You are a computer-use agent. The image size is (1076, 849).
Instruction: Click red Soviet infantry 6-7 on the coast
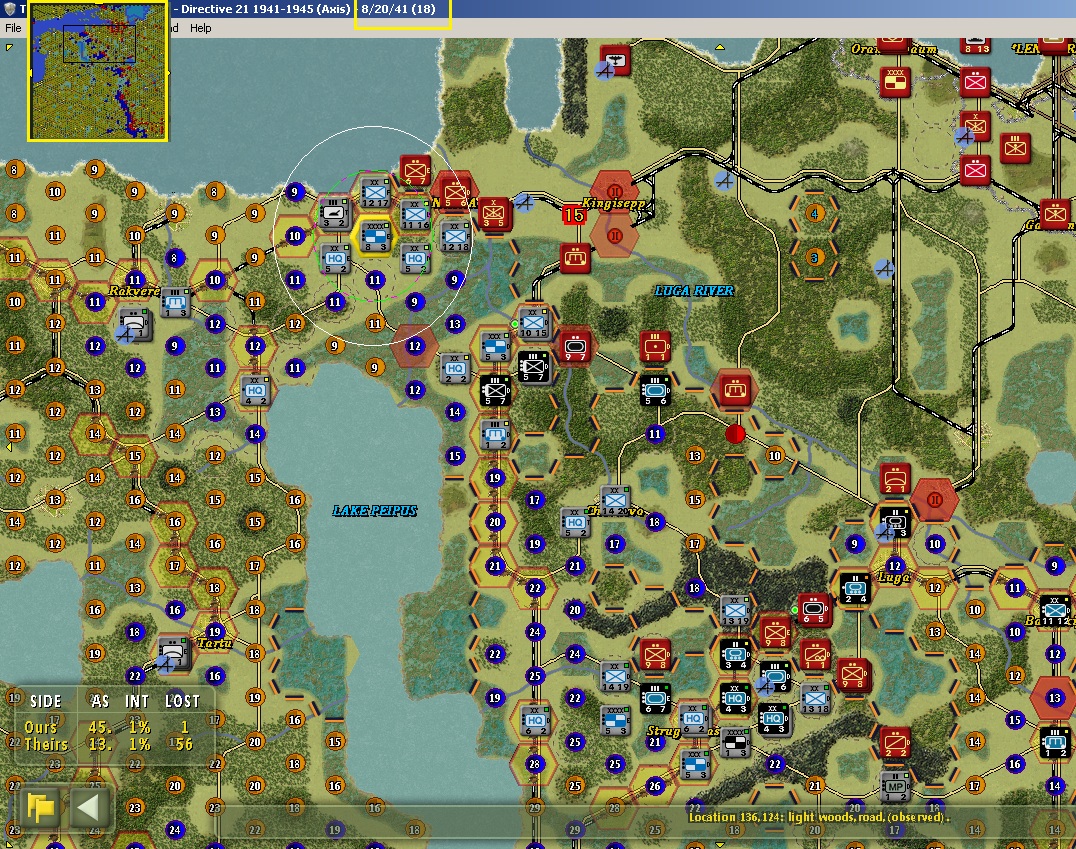(x=414, y=172)
